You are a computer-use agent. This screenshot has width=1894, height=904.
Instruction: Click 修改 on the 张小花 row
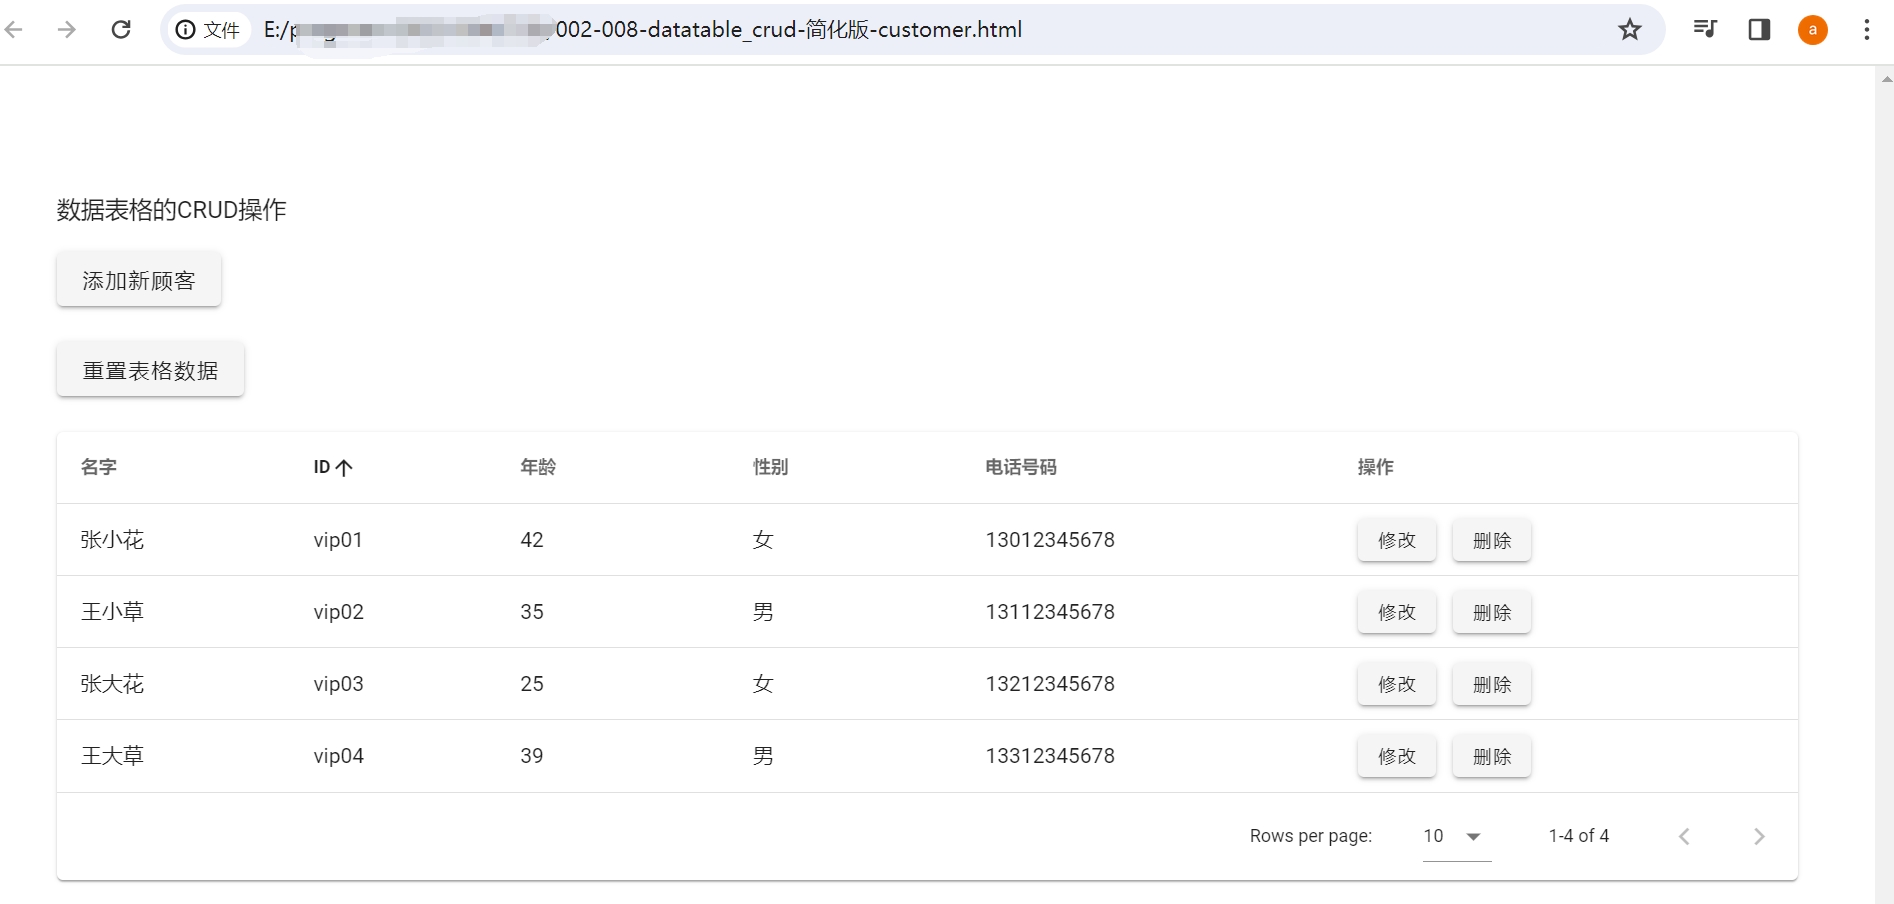(1396, 540)
